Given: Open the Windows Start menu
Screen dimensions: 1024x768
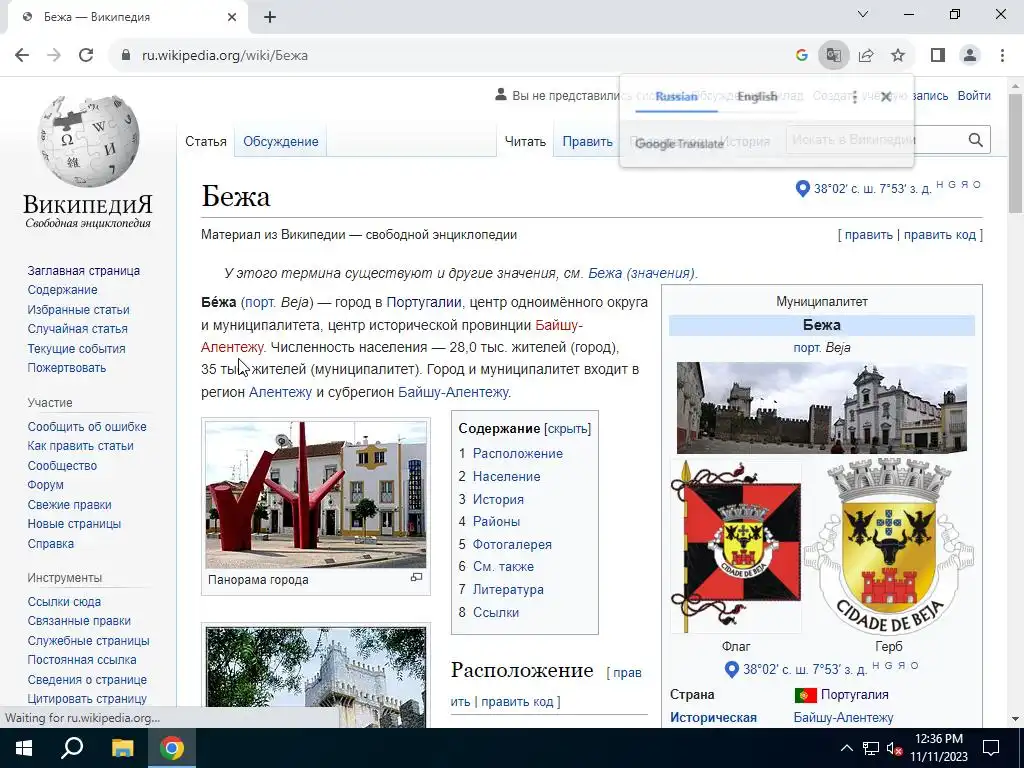Looking at the screenshot, I should point(24,748).
